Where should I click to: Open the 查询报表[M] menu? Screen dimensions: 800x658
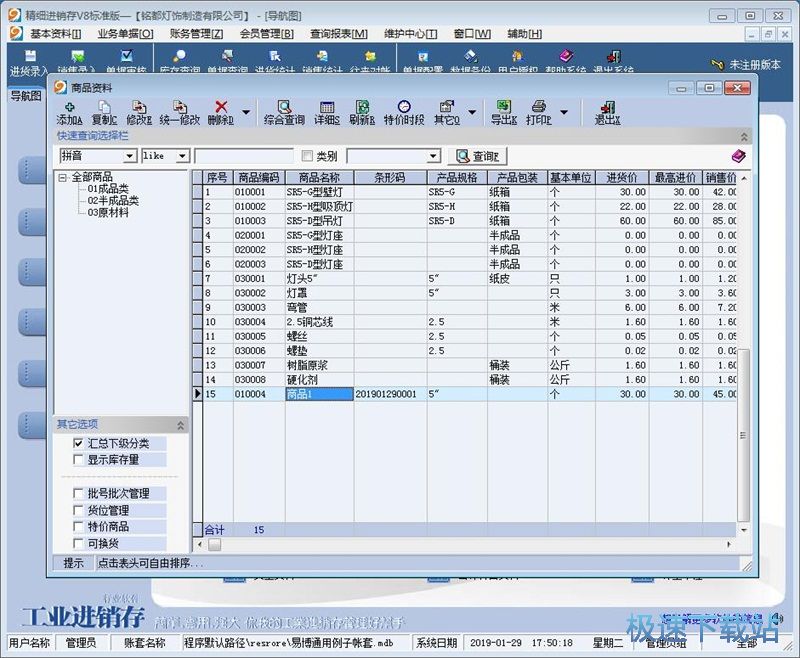[339, 34]
